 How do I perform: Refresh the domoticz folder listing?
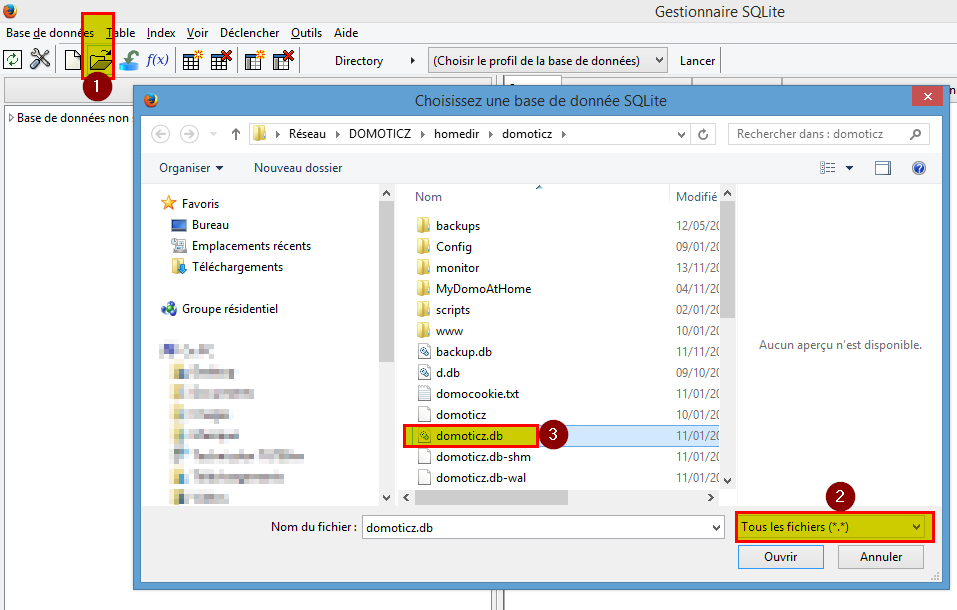[703, 134]
